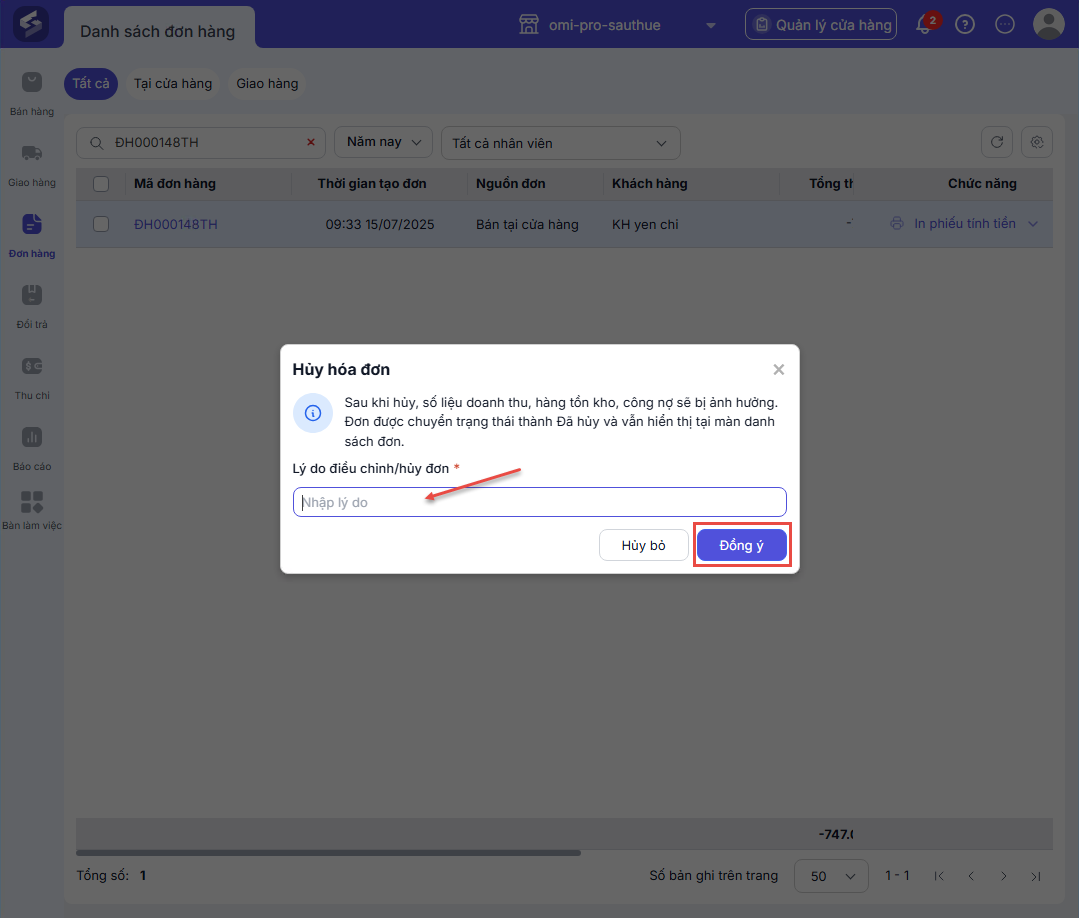Open Bàn làm việc in the sidebar
The image size is (1079, 918).
pos(32,511)
